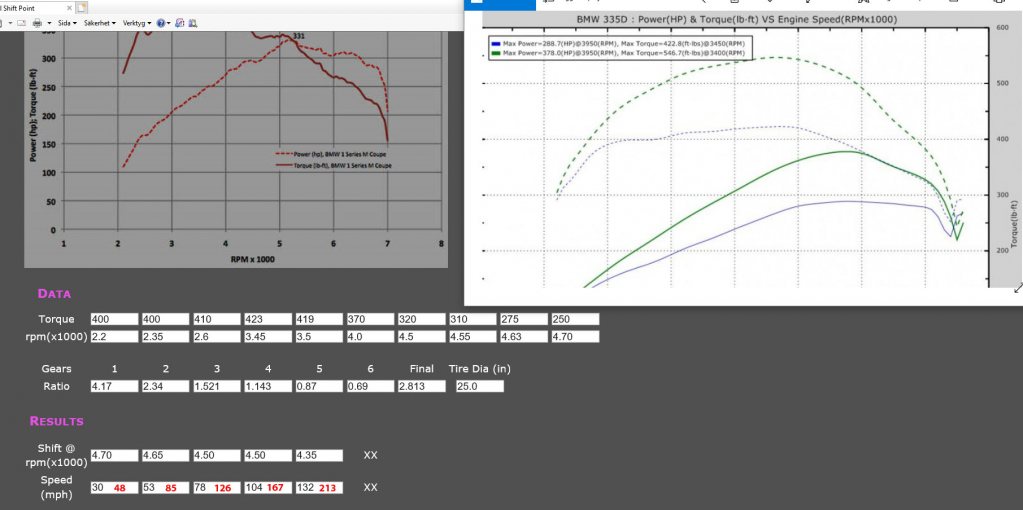1023x510 pixels.
Task: Focus gear 1 ratio field 4.17
Action: pos(115,386)
